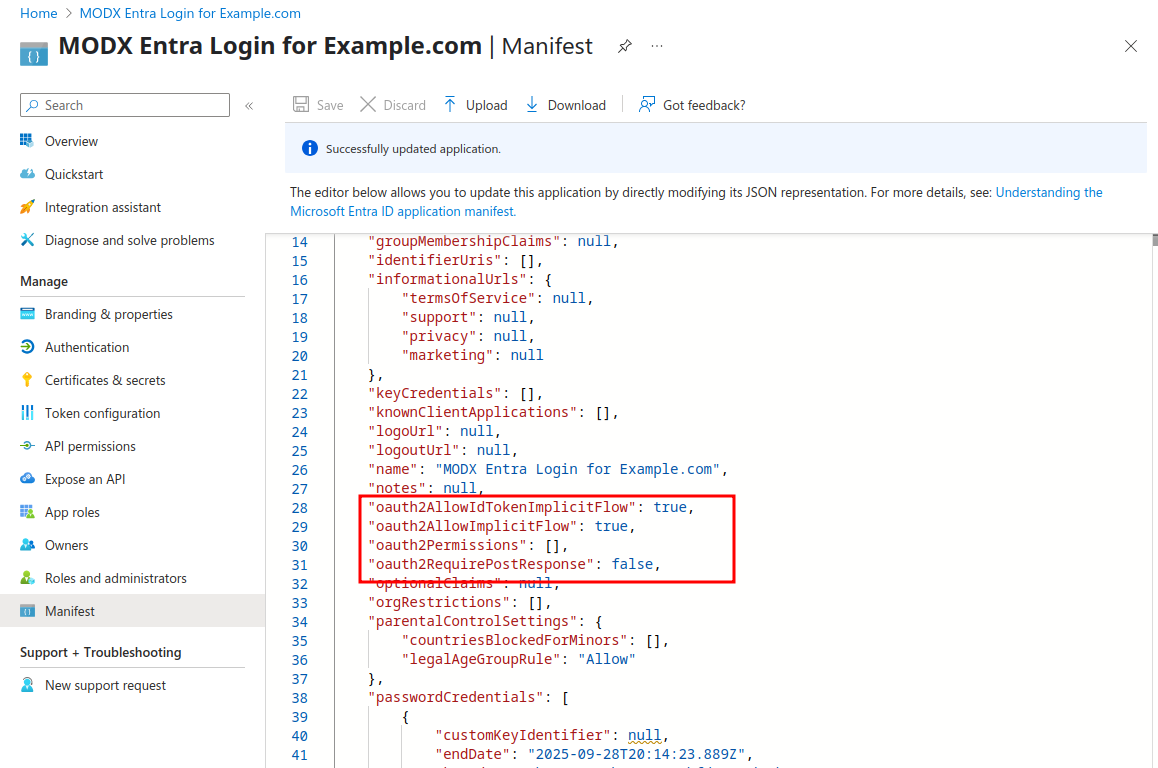Image resolution: width=1158 pixels, height=768 pixels.
Task: Click the Home breadcrumb link
Action: [38, 13]
